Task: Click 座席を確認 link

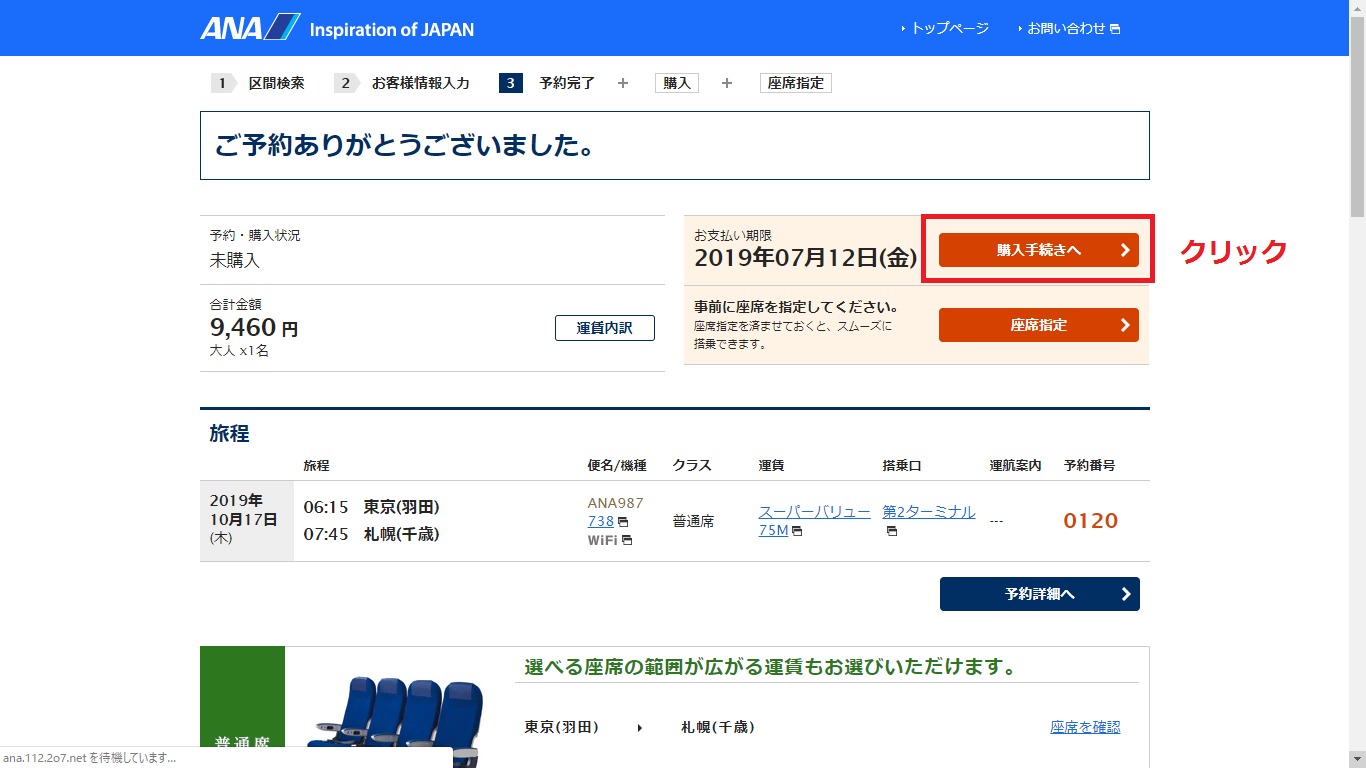Action: point(1085,727)
